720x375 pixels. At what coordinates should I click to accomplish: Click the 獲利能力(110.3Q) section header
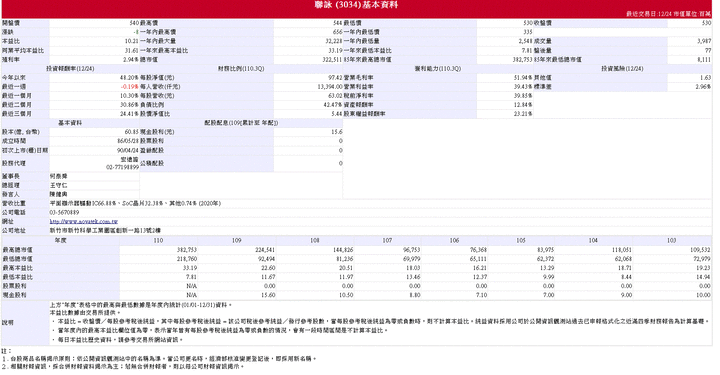click(x=438, y=68)
